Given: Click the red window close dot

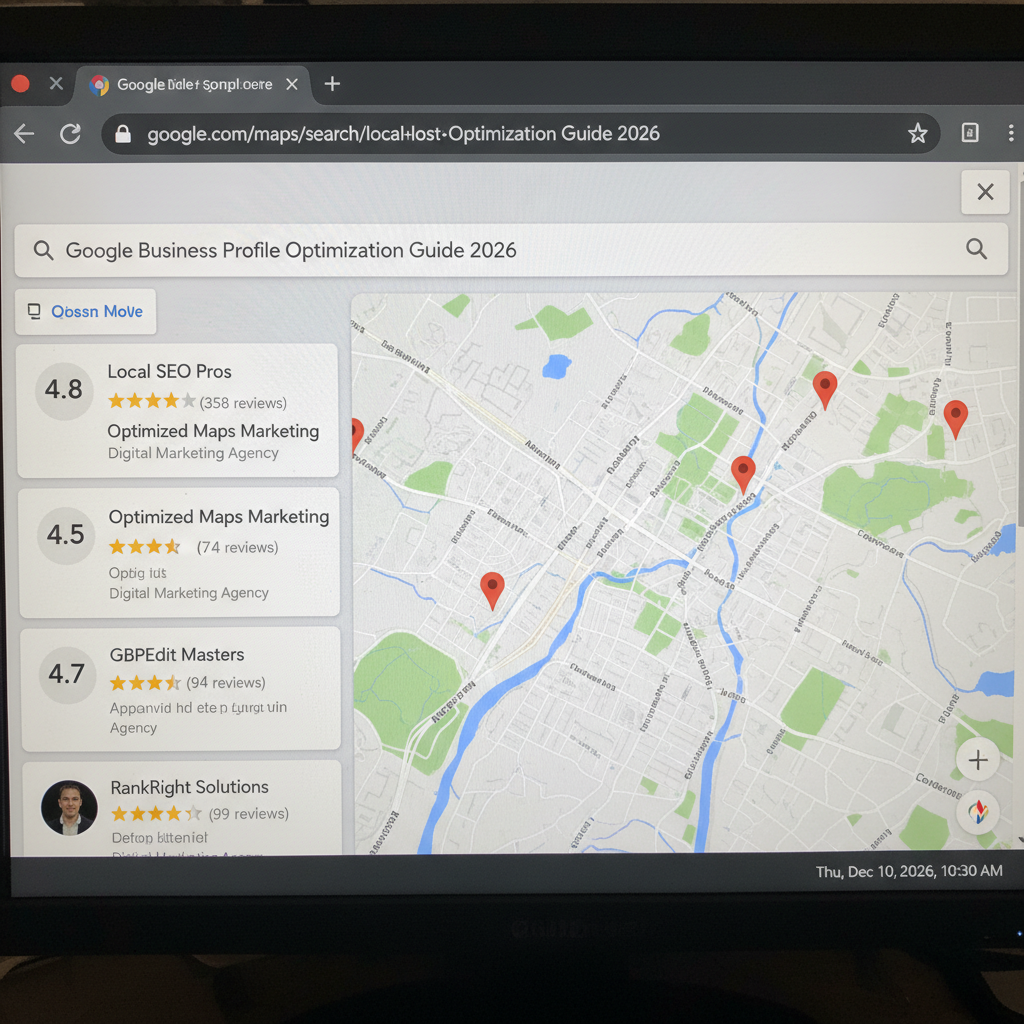Looking at the screenshot, I should click(20, 84).
